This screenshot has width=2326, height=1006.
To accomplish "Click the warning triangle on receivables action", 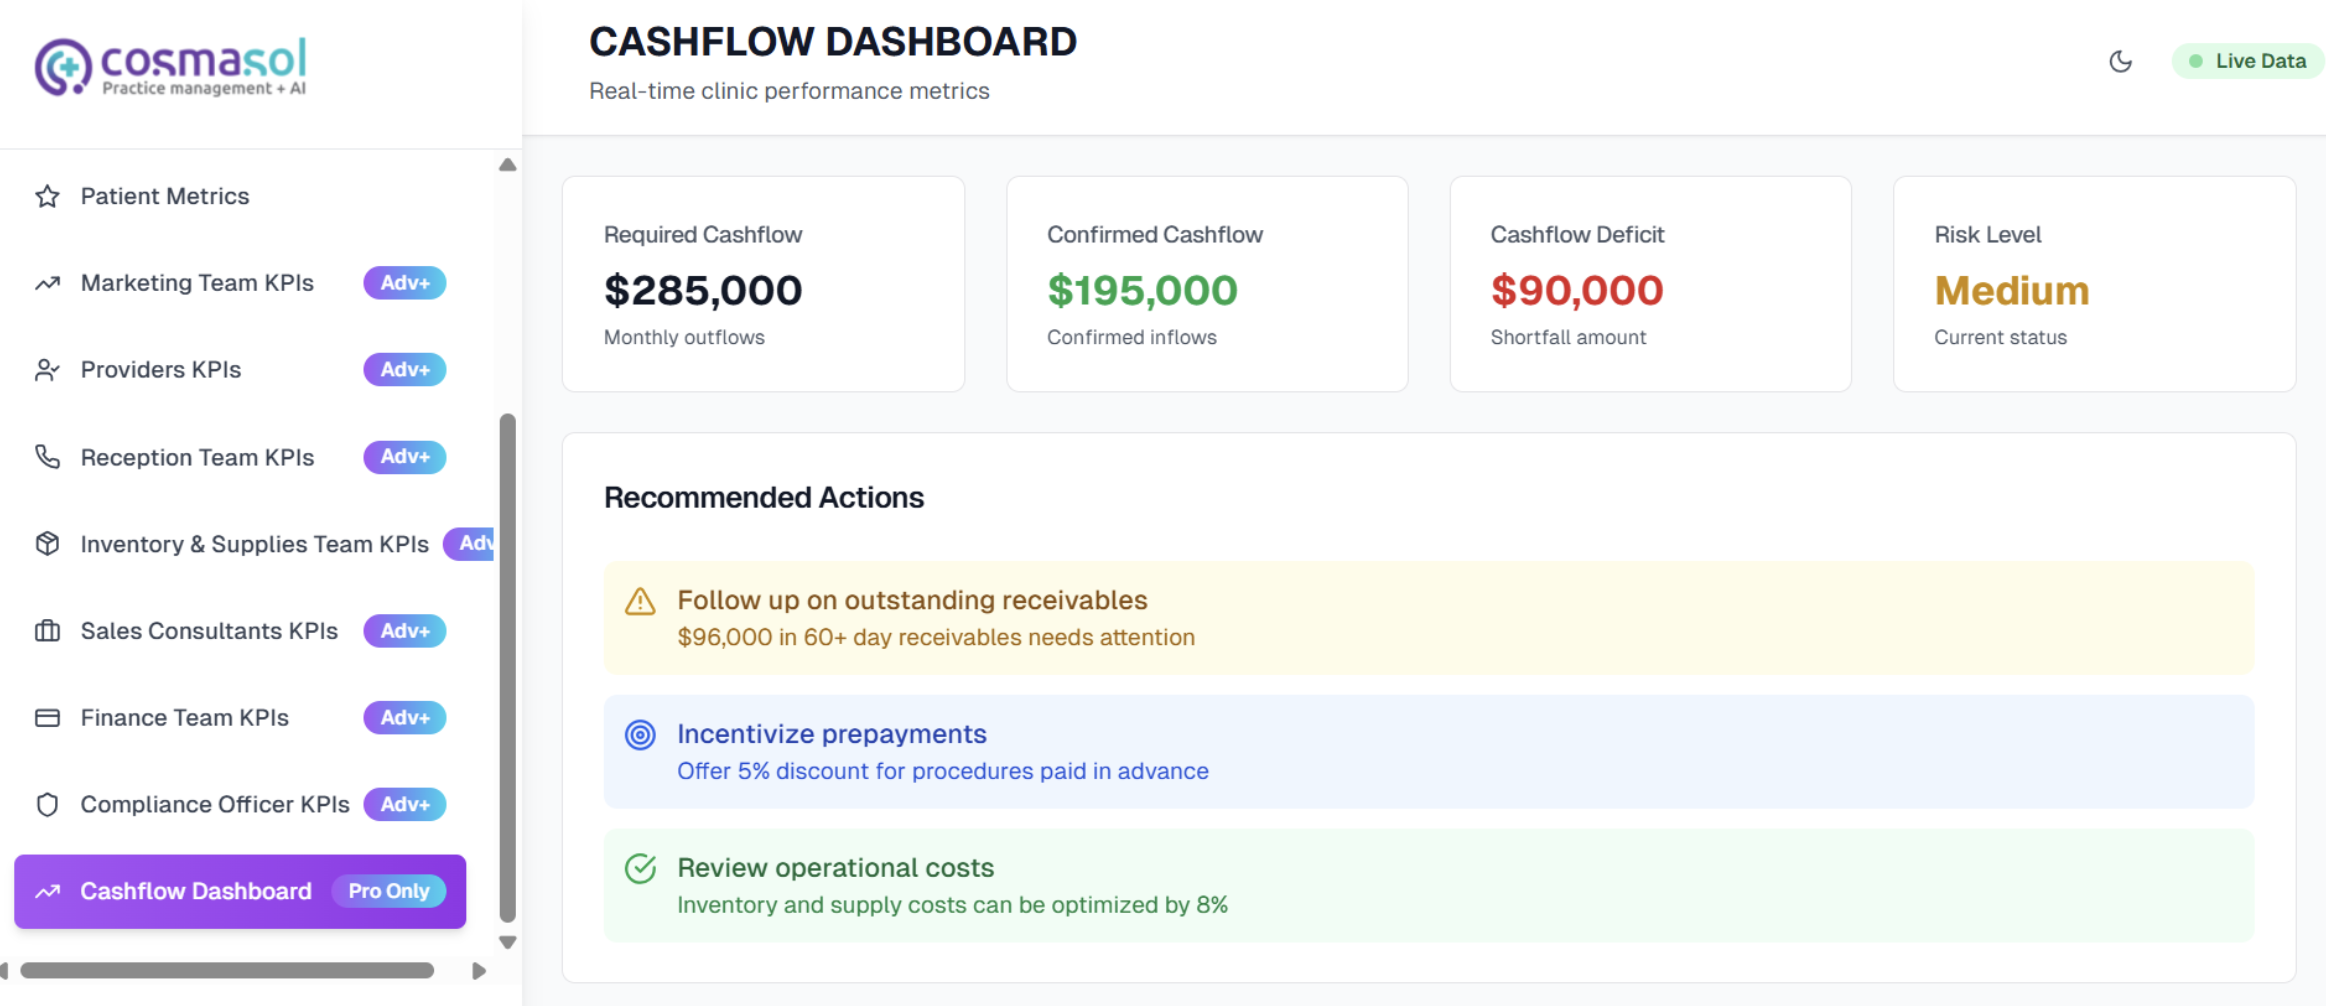I will click(640, 602).
